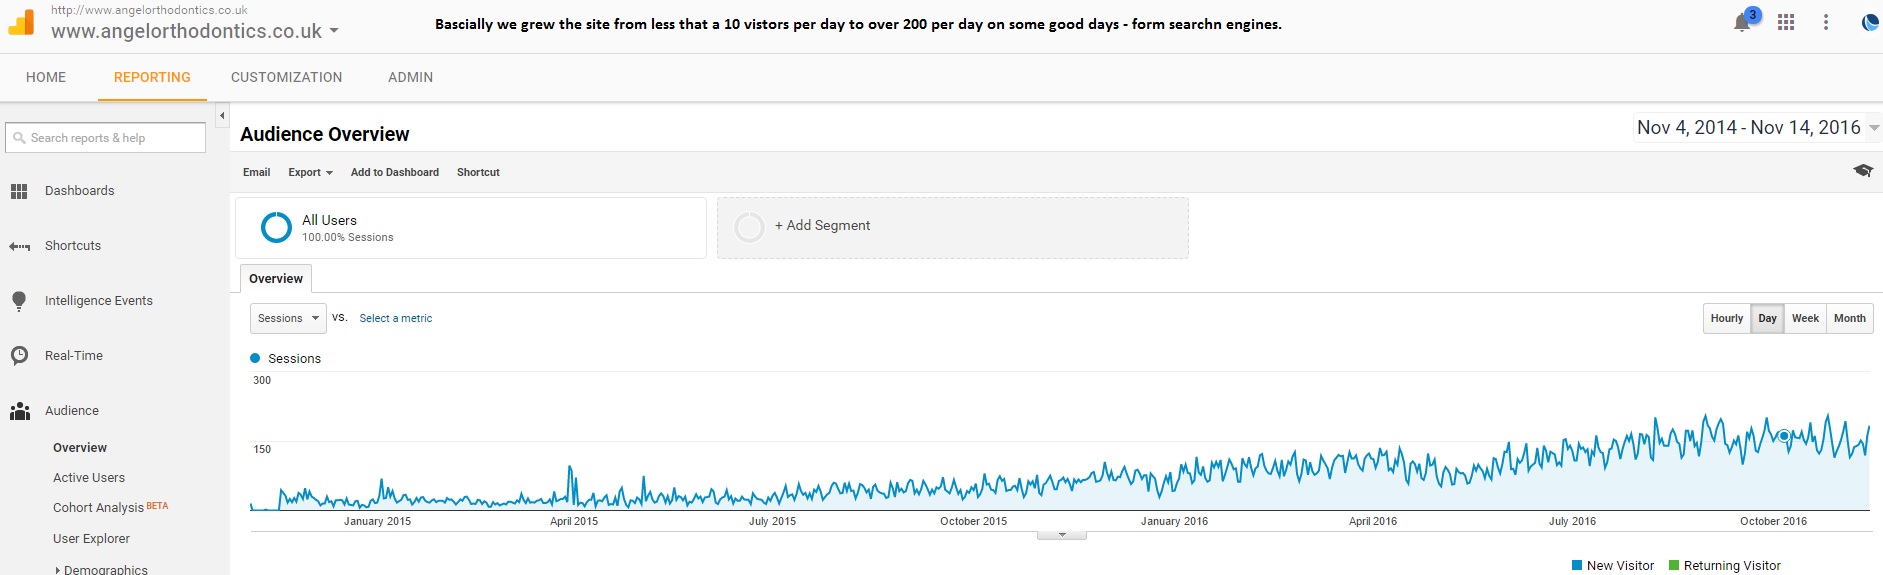Screen dimensions: 1883x575
Task: Open the Sessions metric dropdown
Action: coord(288,319)
